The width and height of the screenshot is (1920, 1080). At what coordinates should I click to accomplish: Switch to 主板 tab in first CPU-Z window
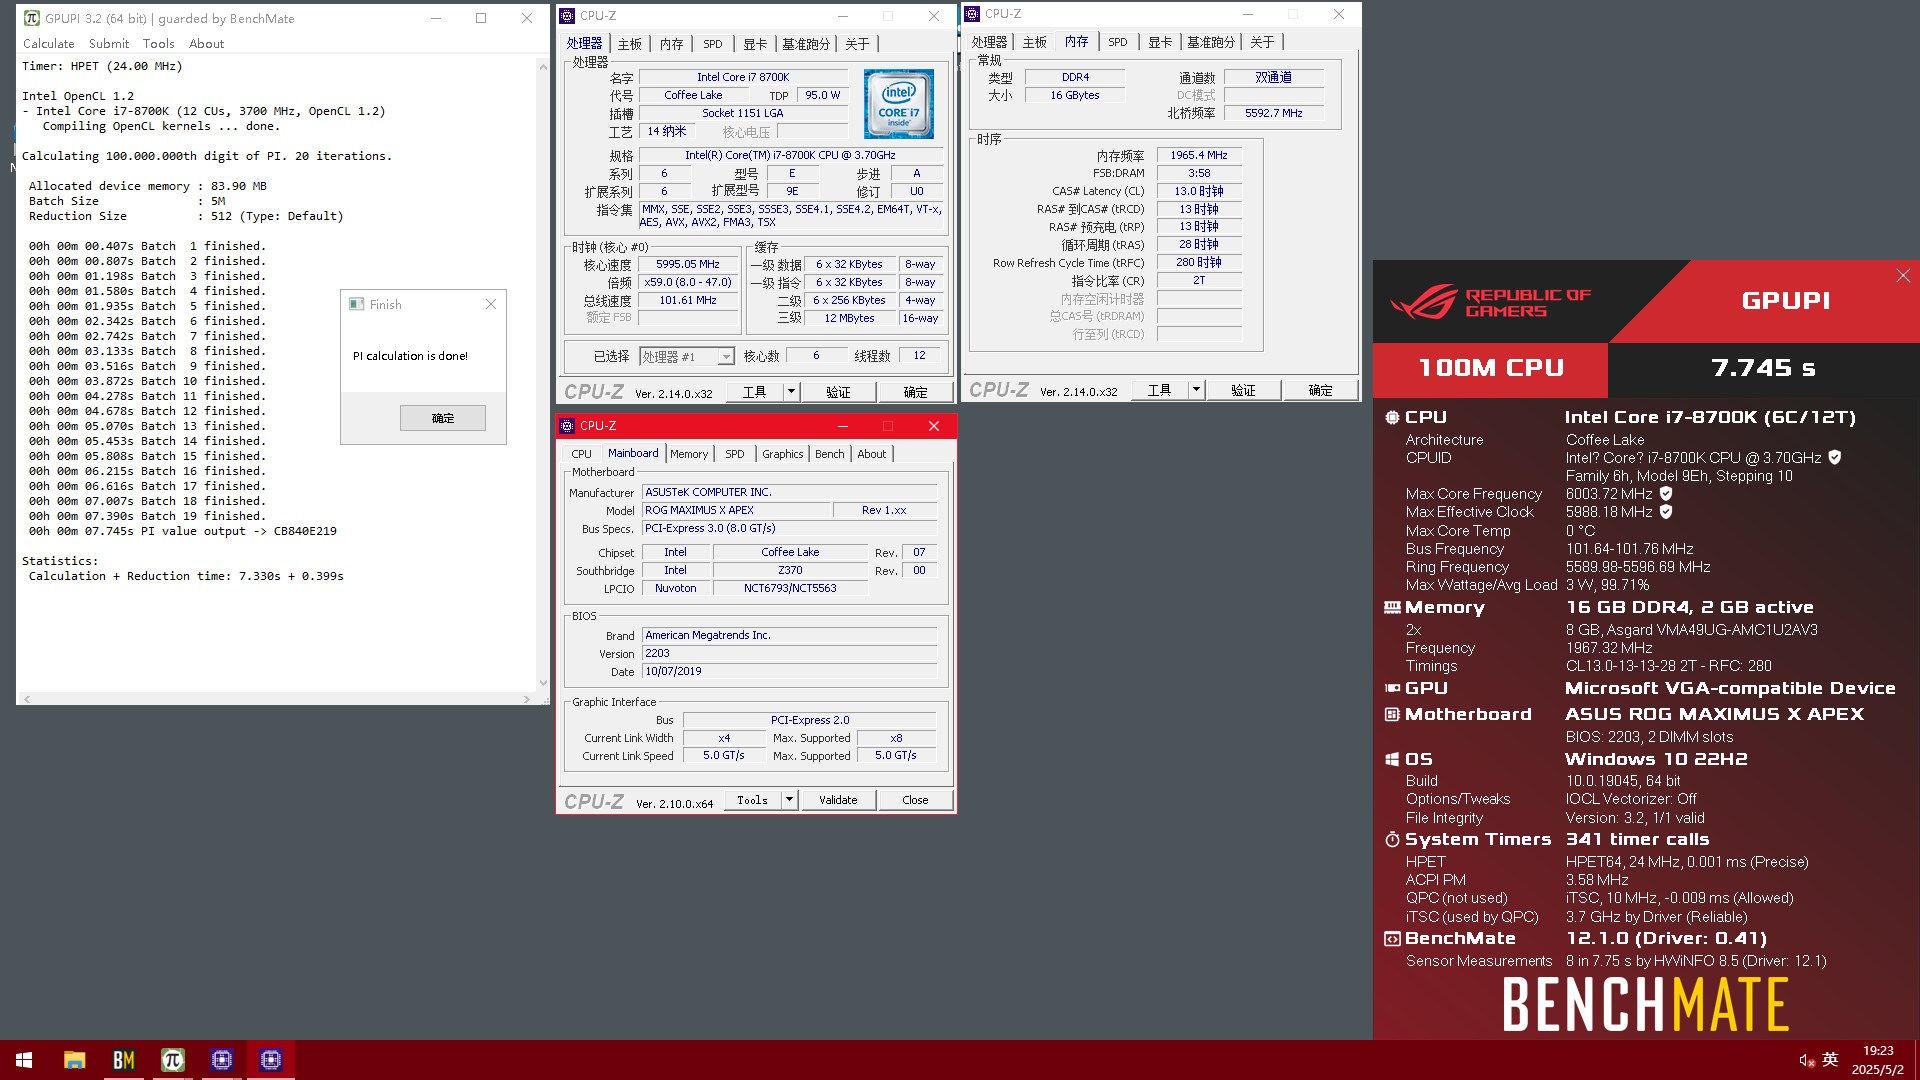629,44
